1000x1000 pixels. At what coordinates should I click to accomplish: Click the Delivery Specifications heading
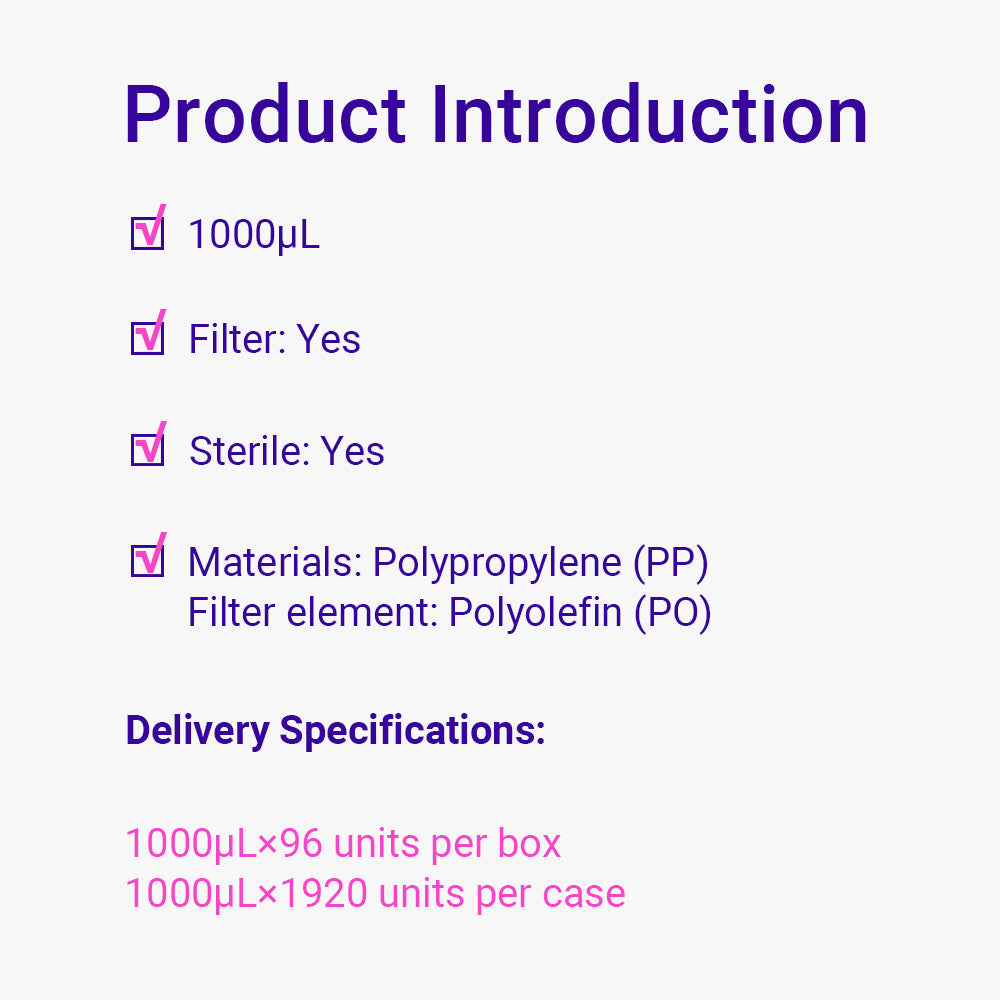335,732
